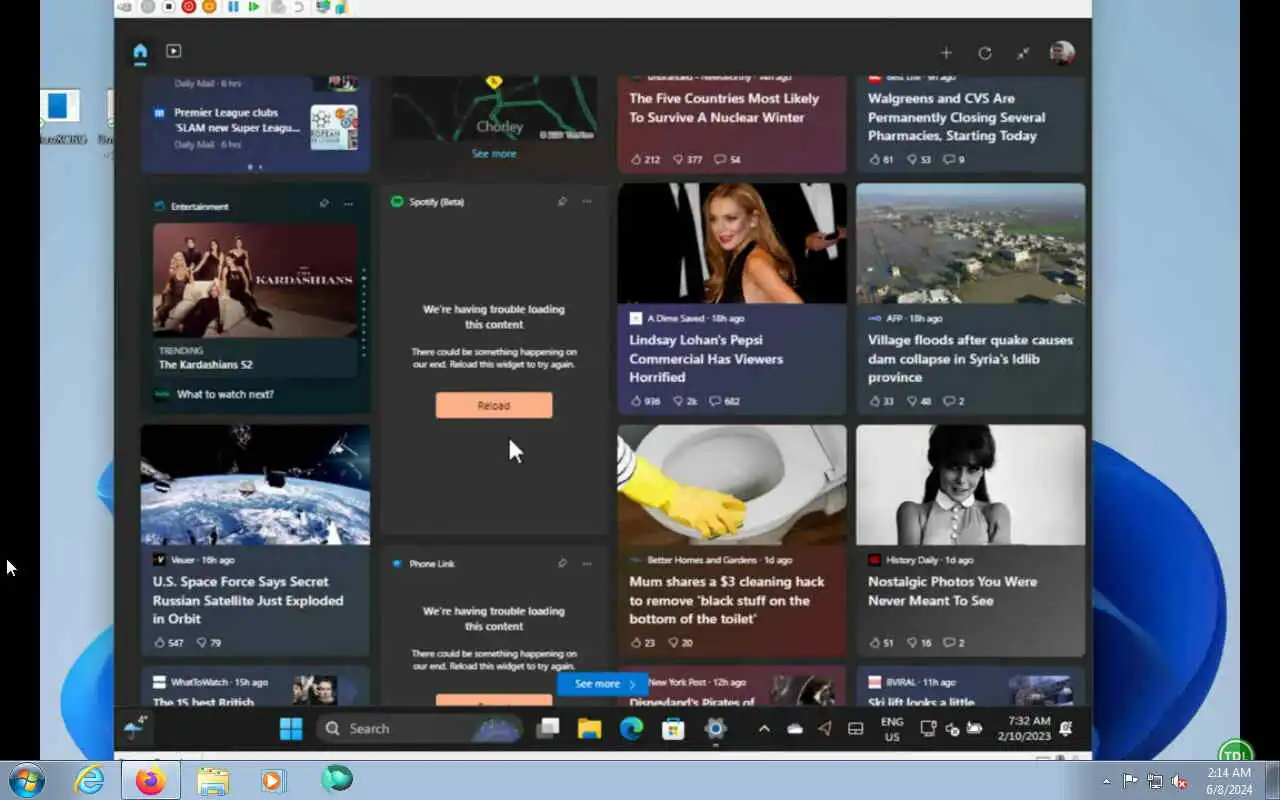The height and width of the screenshot is (800, 1280).
Task: Refresh the widgets feed
Action: pyautogui.click(x=985, y=53)
